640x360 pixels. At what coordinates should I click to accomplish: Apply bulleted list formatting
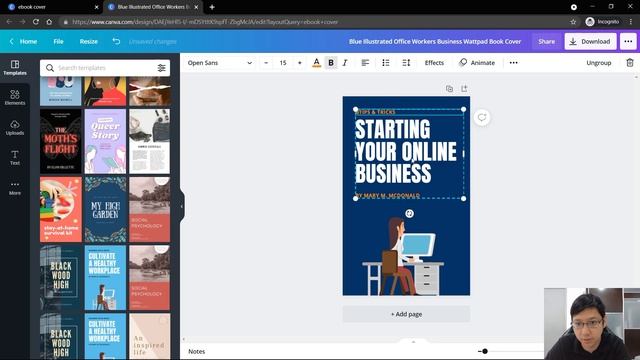[386, 63]
